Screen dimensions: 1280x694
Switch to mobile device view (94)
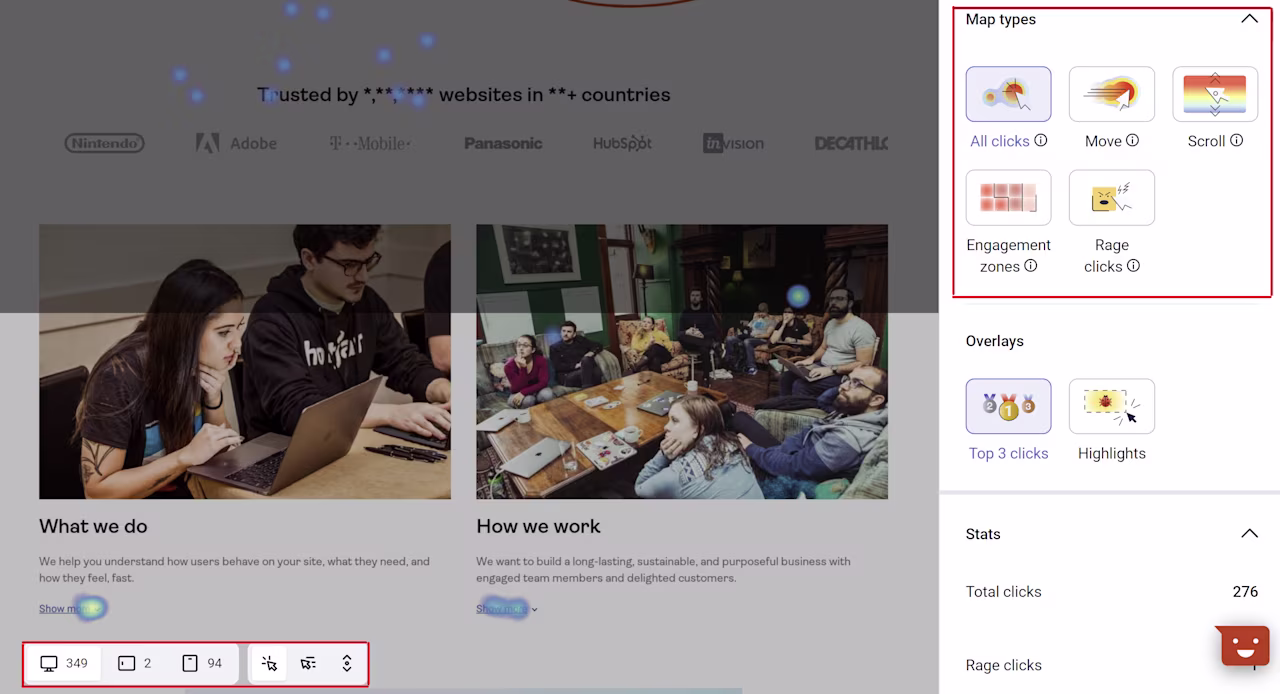[203, 663]
